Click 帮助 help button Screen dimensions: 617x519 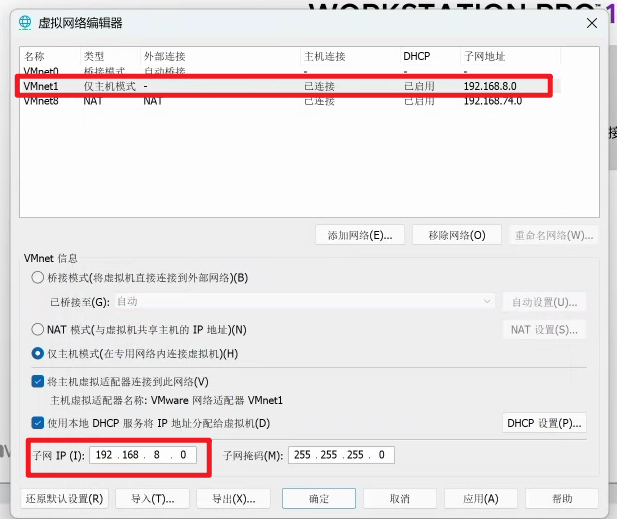tap(562, 499)
